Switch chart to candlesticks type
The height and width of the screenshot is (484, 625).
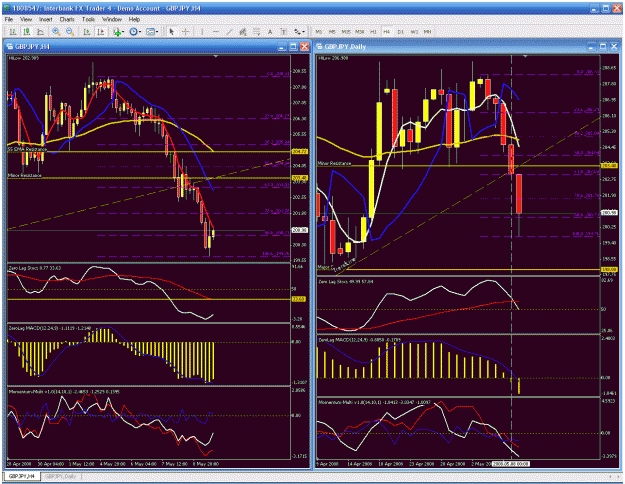[27, 32]
